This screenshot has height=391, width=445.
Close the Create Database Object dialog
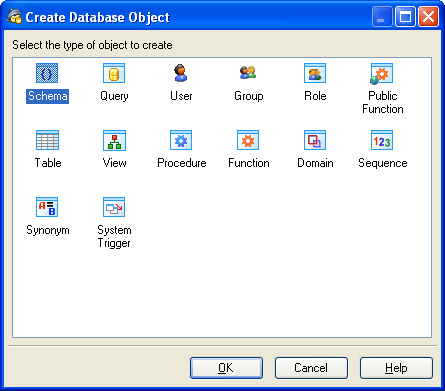428,17
